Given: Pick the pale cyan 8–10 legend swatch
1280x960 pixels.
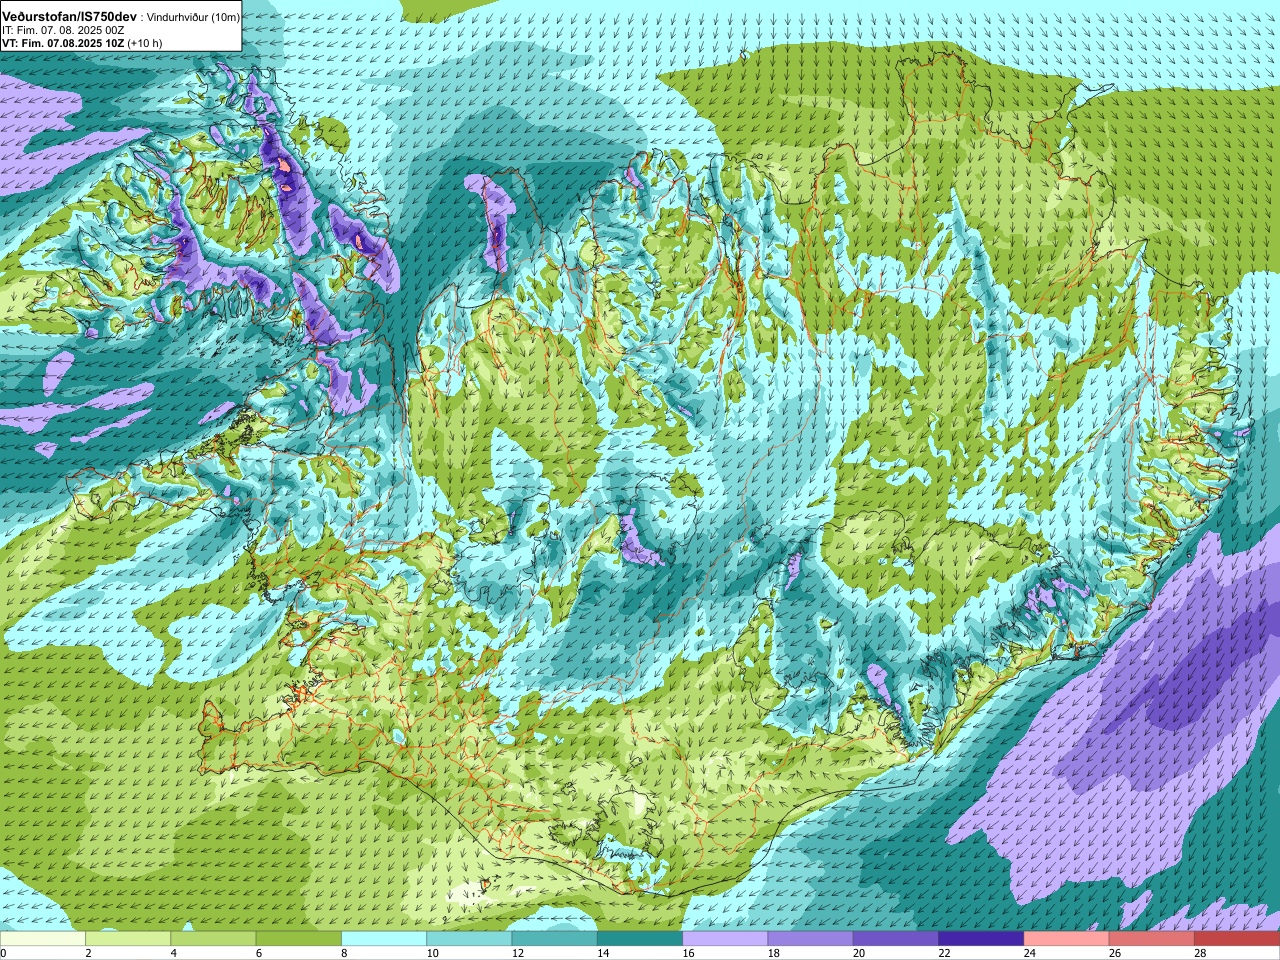Looking at the screenshot, I should click(x=384, y=939).
